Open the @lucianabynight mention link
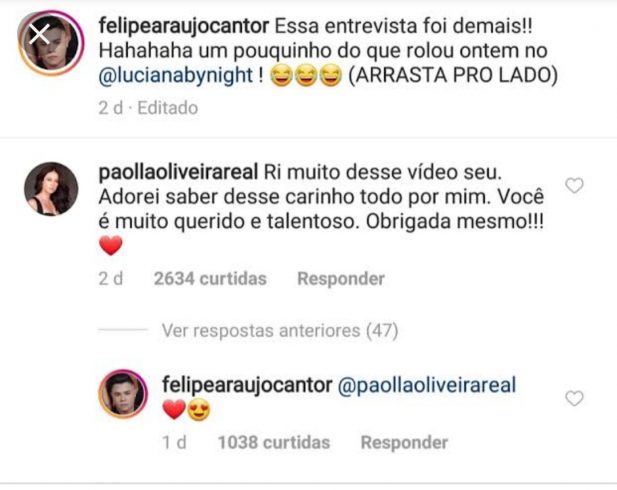The image size is (617, 490). (175, 75)
